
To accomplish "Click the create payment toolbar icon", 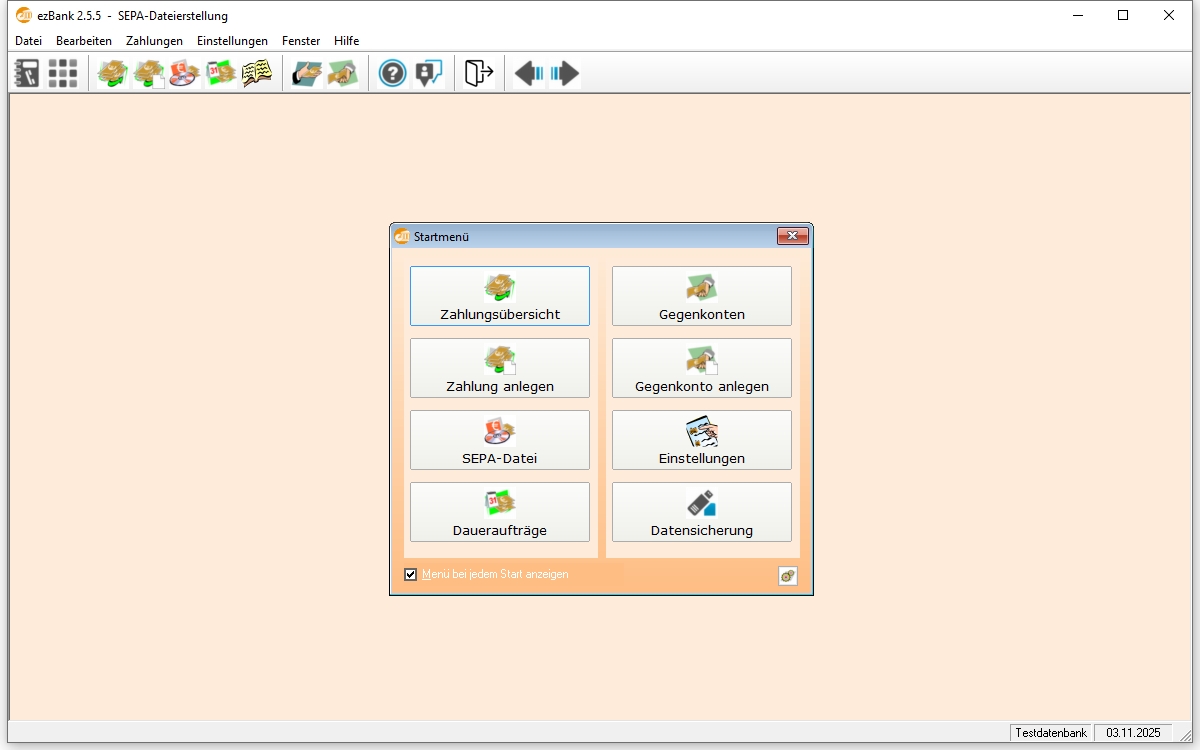I will tap(149, 73).
